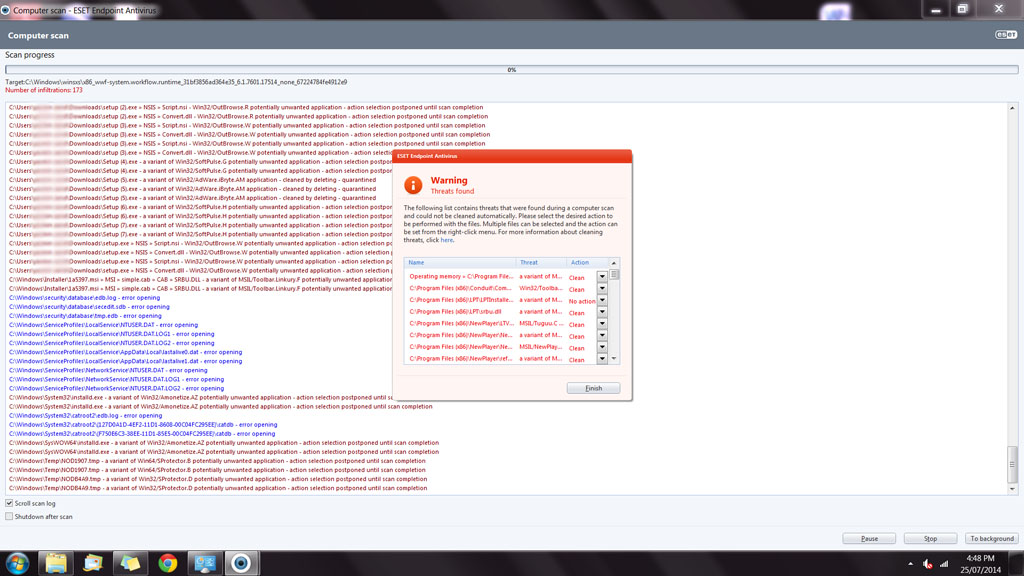The width and height of the screenshot is (1024, 576).
Task: Click the edb.log security database error line
Action: (84, 298)
